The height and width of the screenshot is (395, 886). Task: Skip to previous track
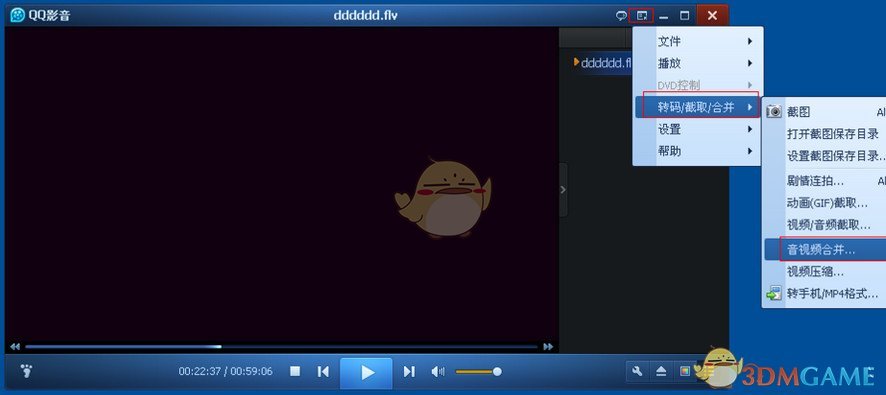(x=323, y=371)
